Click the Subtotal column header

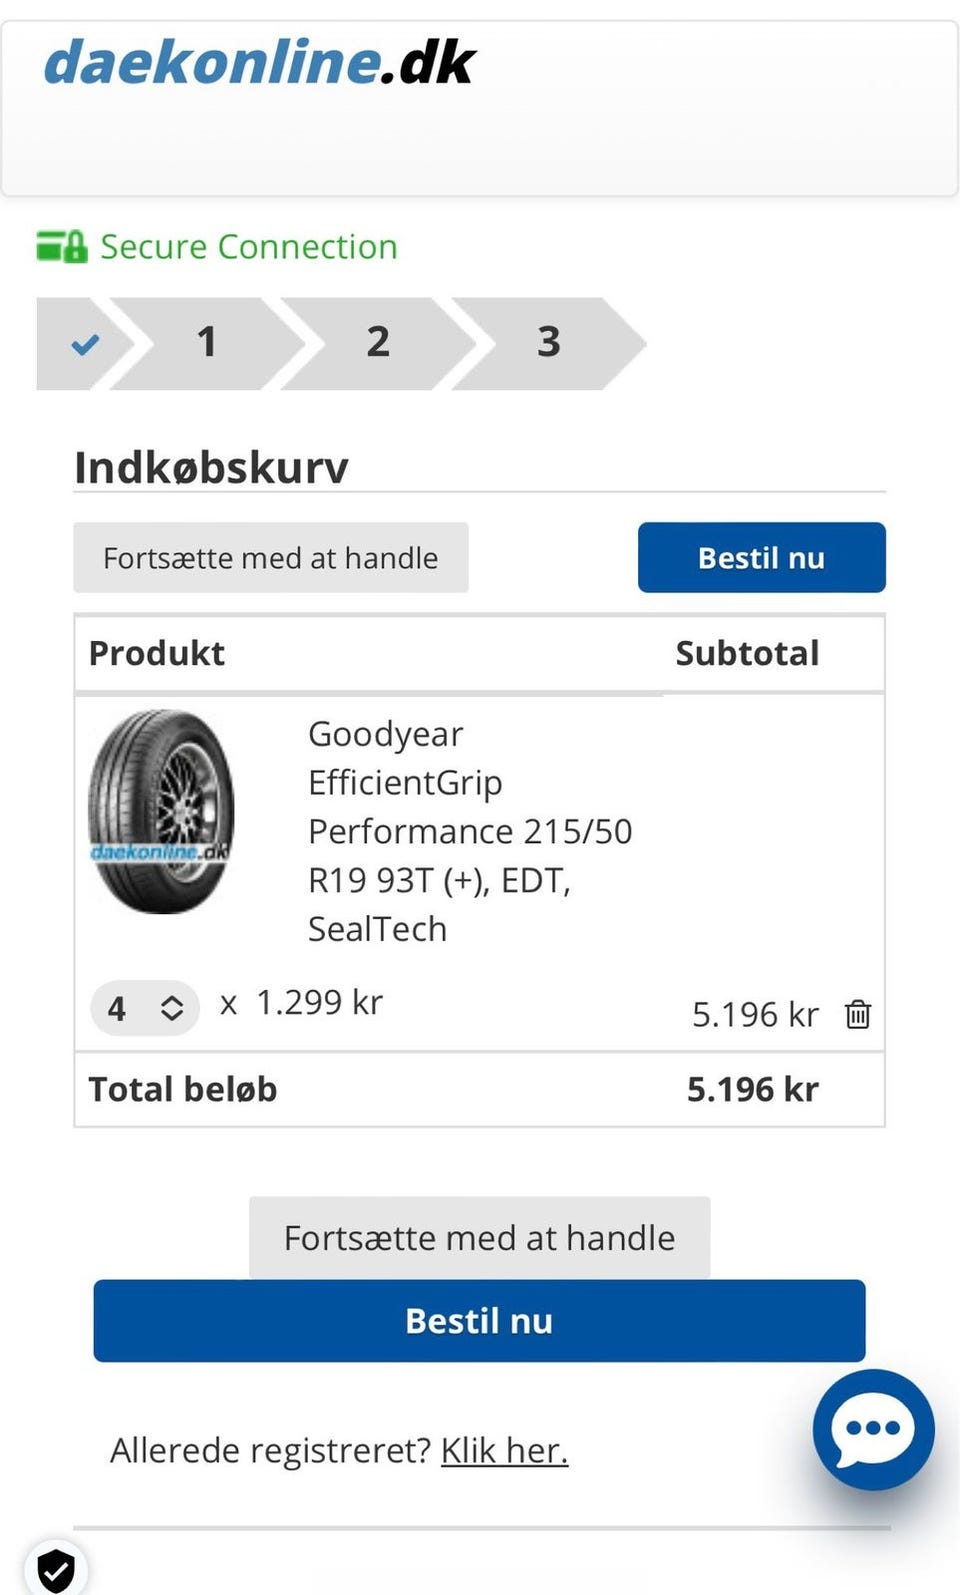(x=747, y=653)
